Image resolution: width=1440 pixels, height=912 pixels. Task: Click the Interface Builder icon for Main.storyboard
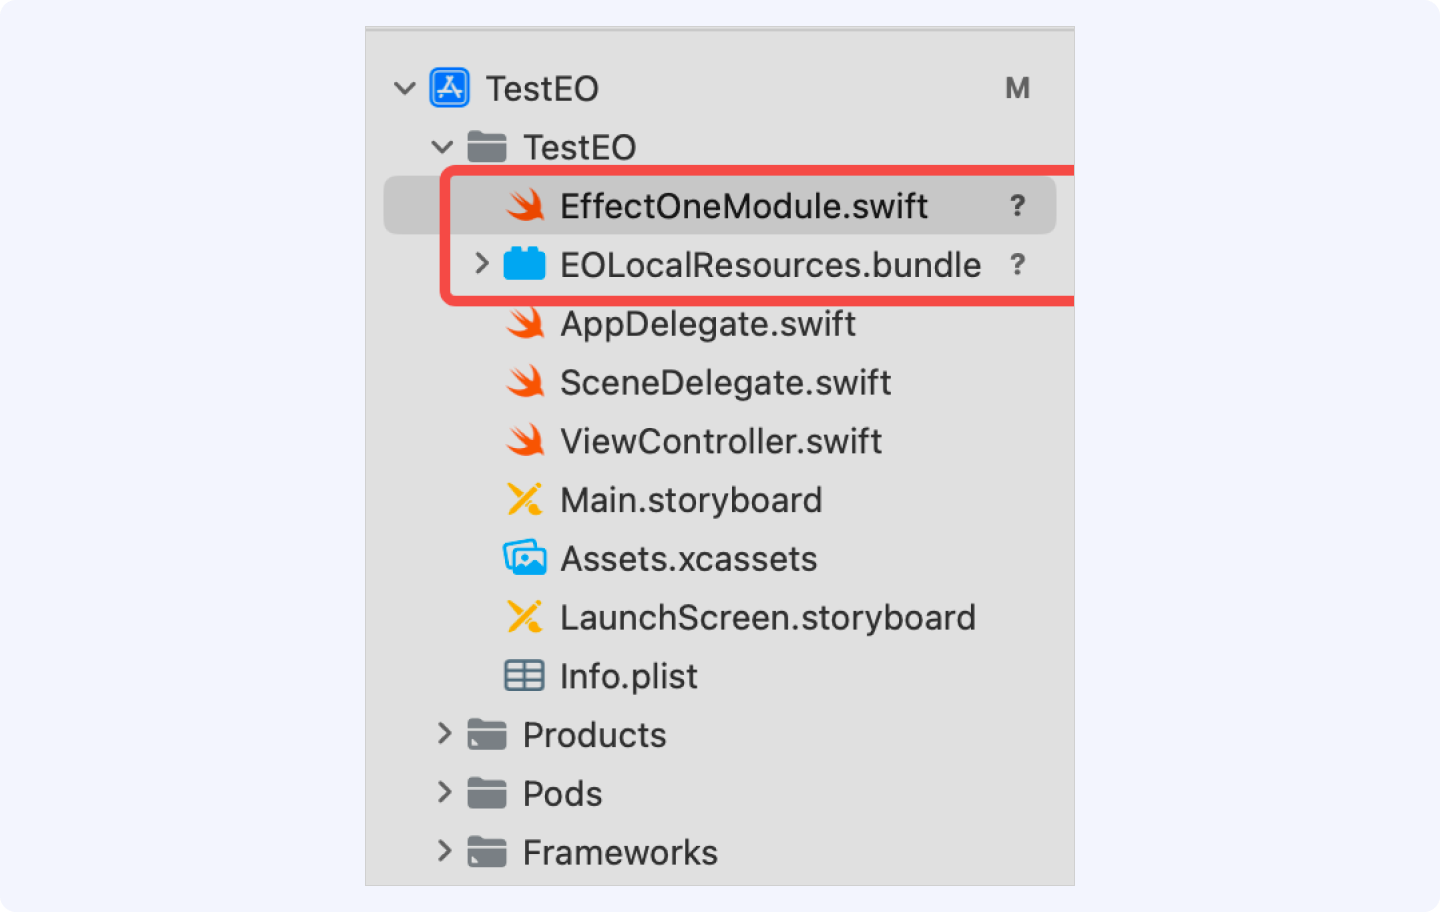[525, 500]
